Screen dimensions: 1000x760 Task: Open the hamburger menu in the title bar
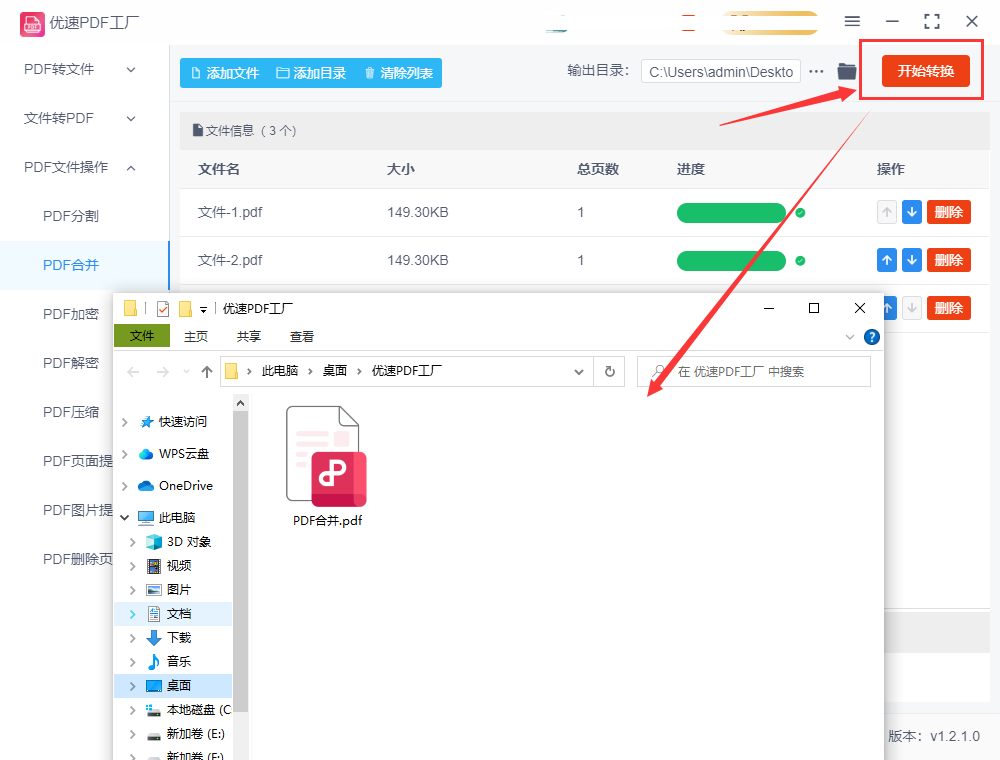click(x=852, y=21)
